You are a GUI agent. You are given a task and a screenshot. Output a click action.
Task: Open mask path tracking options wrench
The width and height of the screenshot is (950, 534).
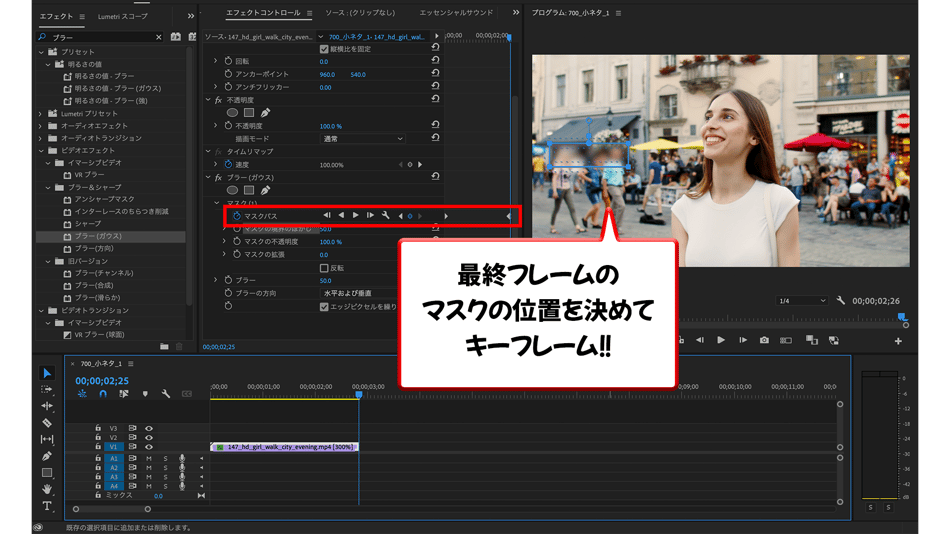click(x=386, y=216)
